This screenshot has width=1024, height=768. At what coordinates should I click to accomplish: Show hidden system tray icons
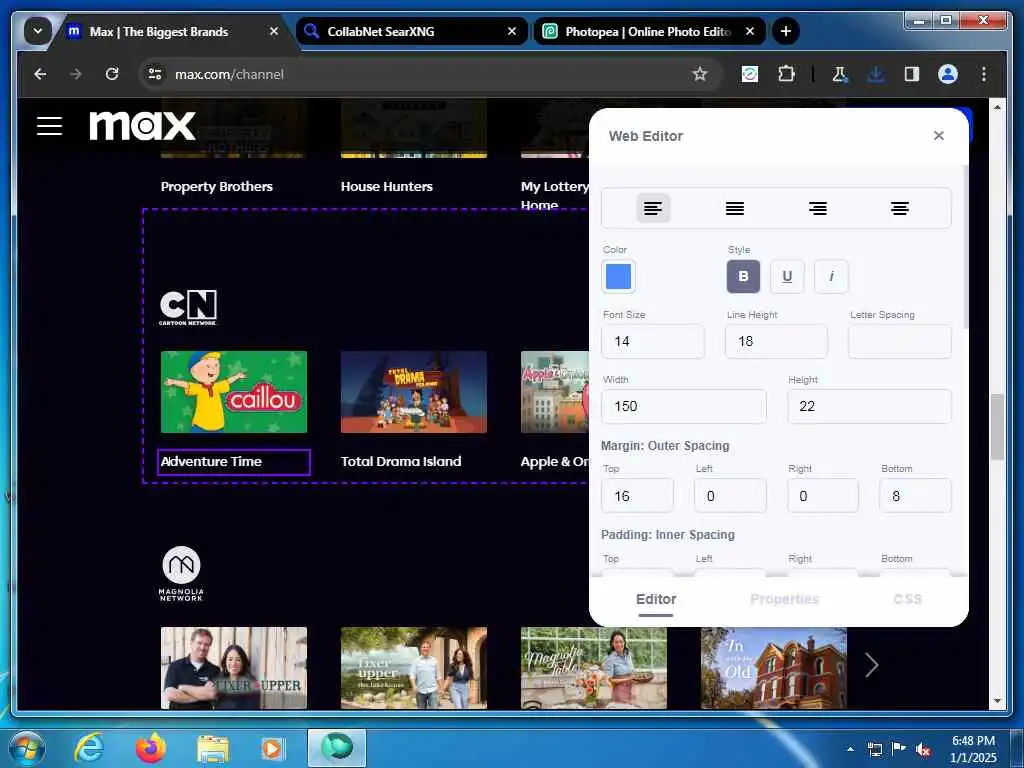coord(850,749)
